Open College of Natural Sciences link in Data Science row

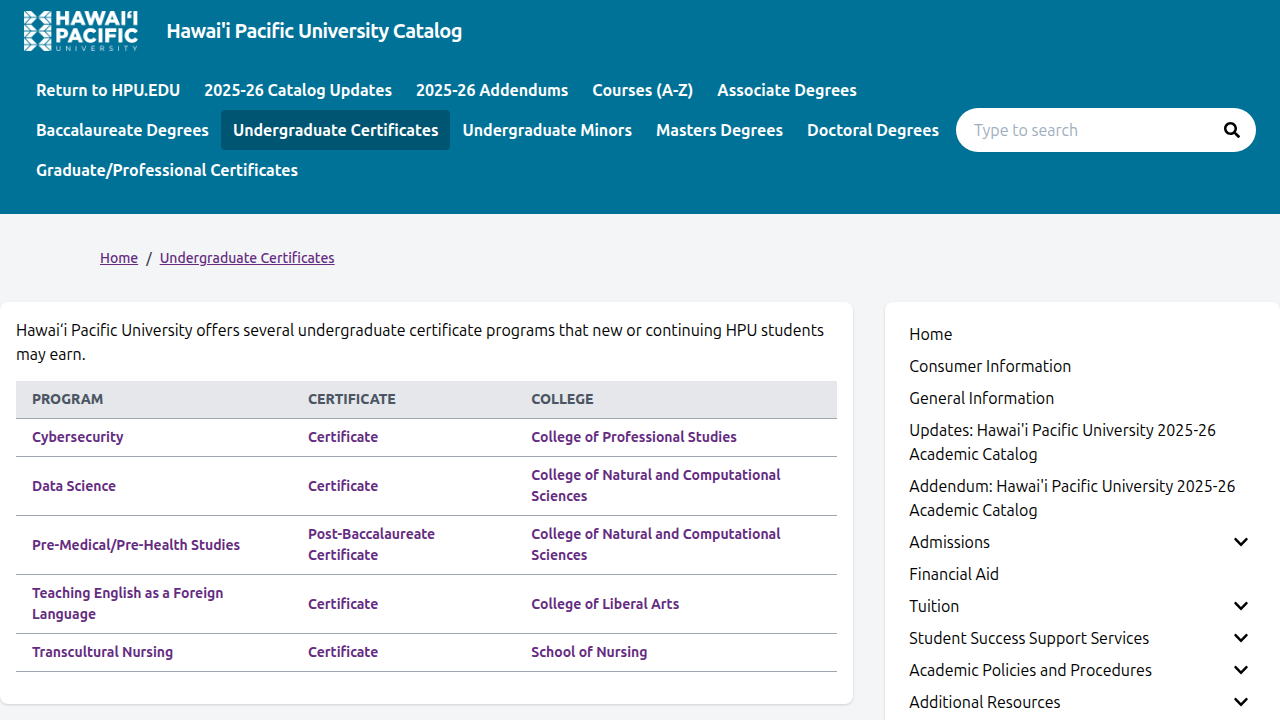click(x=656, y=486)
